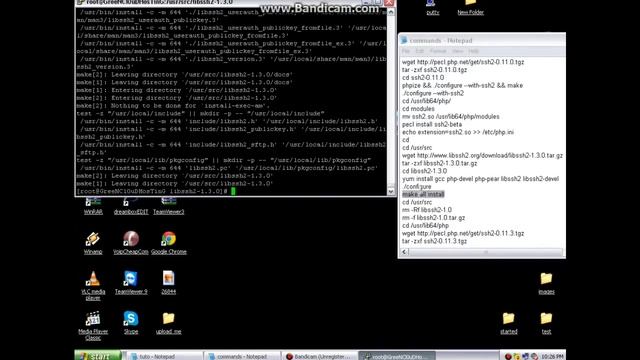Click the 'tar -zxf ssh2-0.11.3.tgz' line
Image resolution: width=640 pixels, height=360 pixels.
[434, 241]
